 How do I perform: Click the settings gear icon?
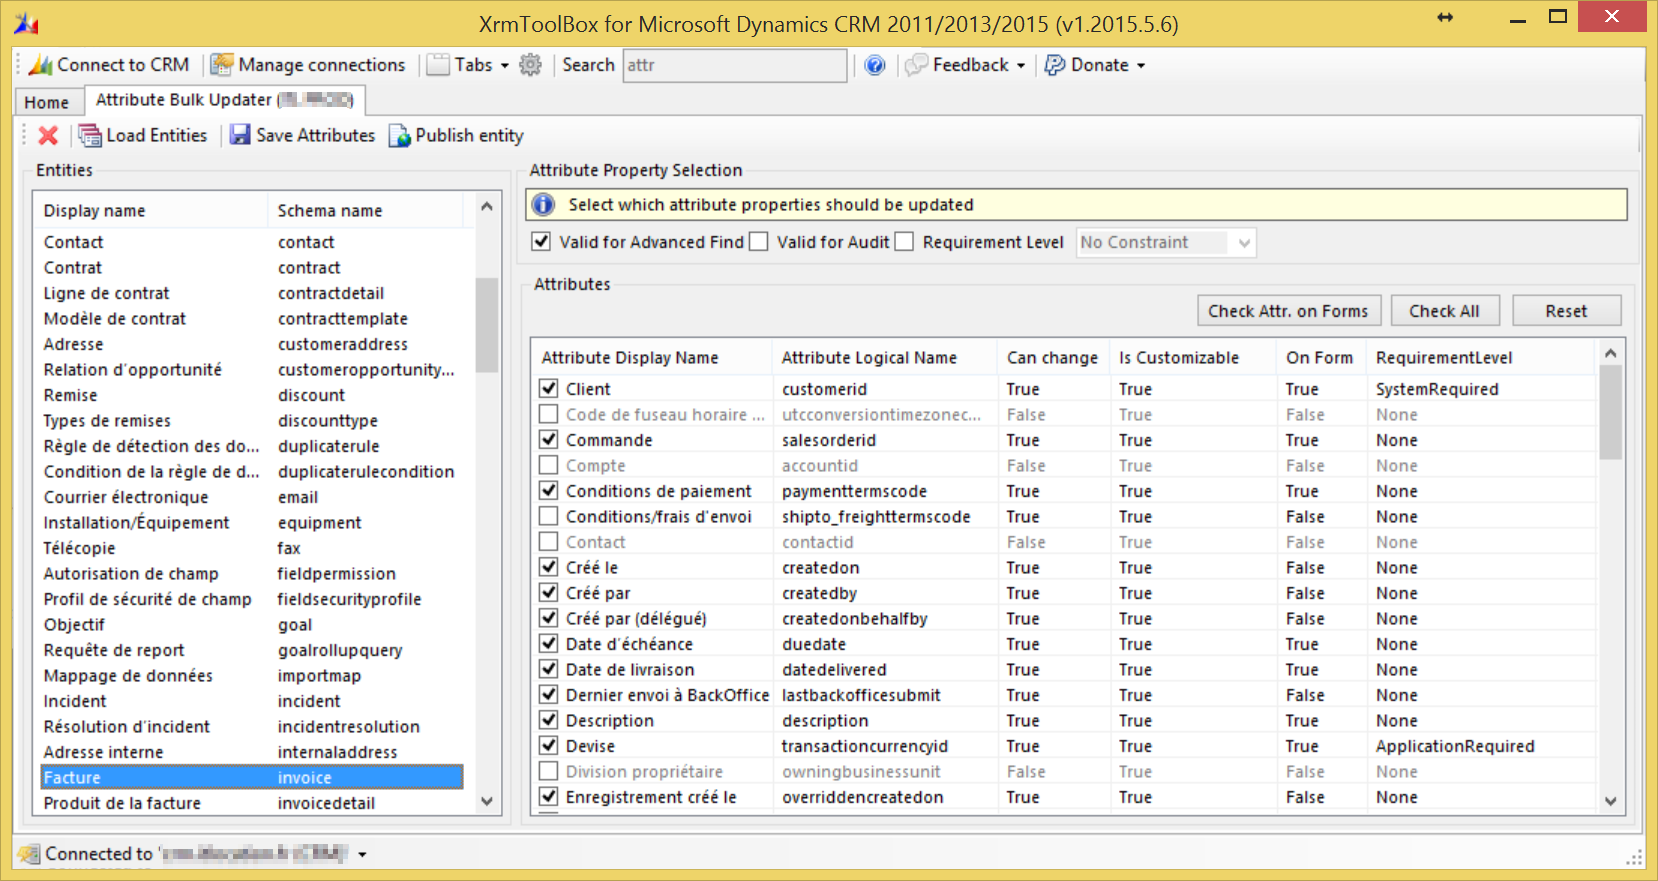pos(530,65)
